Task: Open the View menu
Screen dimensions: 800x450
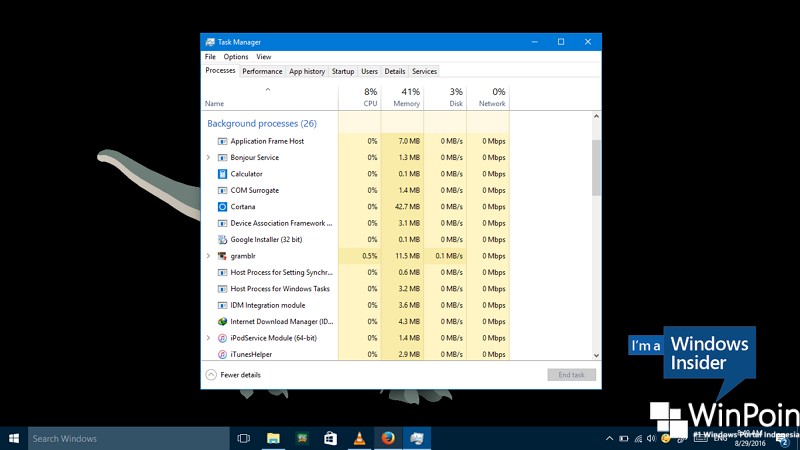Action: coord(264,57)
